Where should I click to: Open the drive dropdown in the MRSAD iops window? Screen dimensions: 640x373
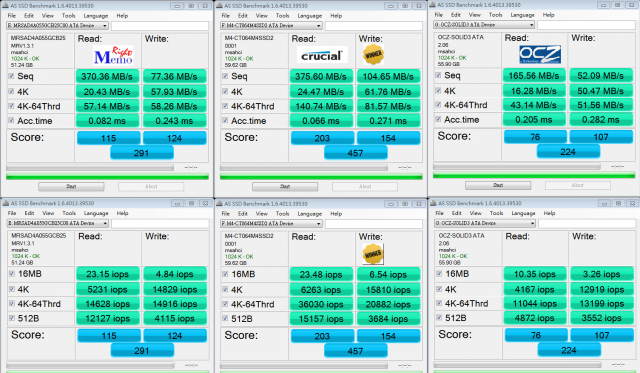58,223
